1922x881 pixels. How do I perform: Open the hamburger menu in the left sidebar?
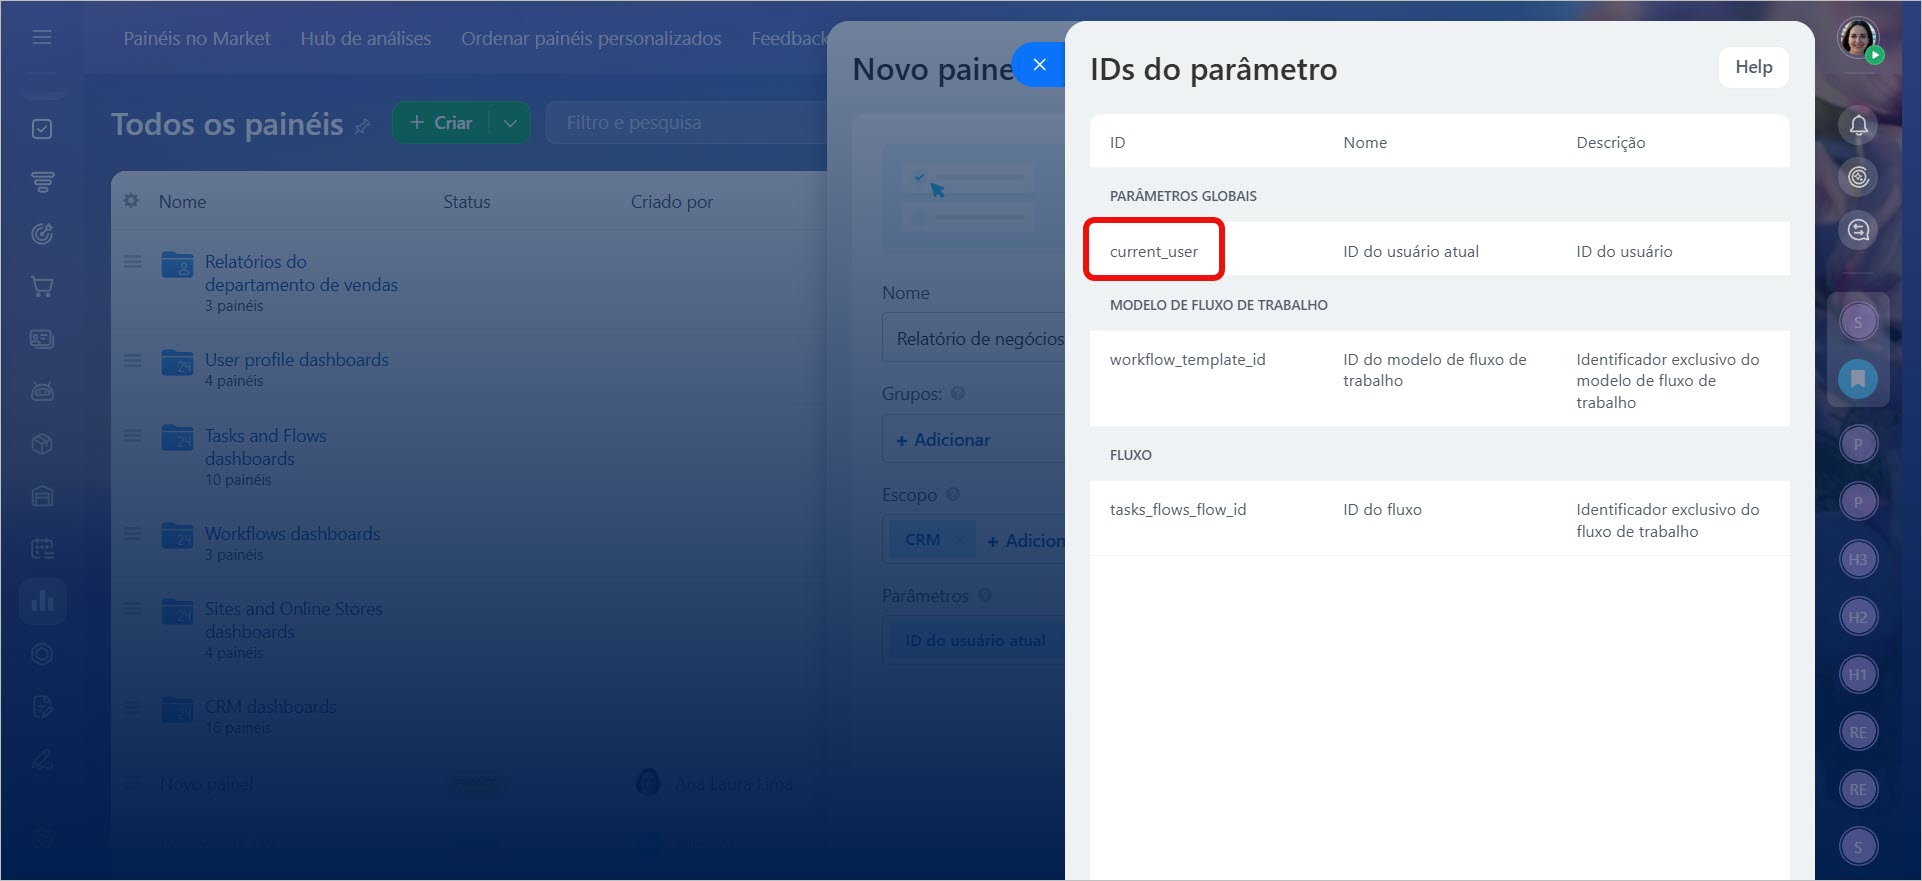[42, 37]
